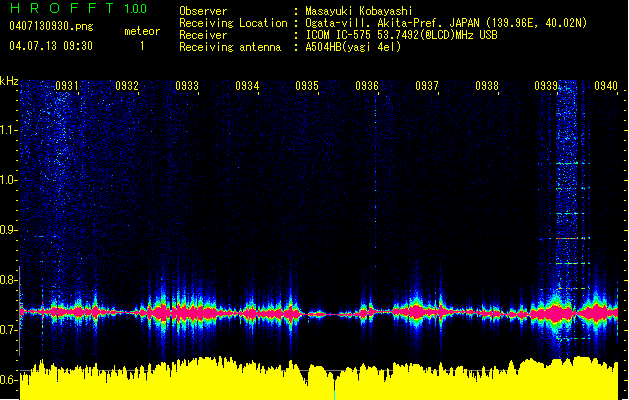
Task: Click the name Masayuki Kobayashi
Action: [x=359, y=11]
